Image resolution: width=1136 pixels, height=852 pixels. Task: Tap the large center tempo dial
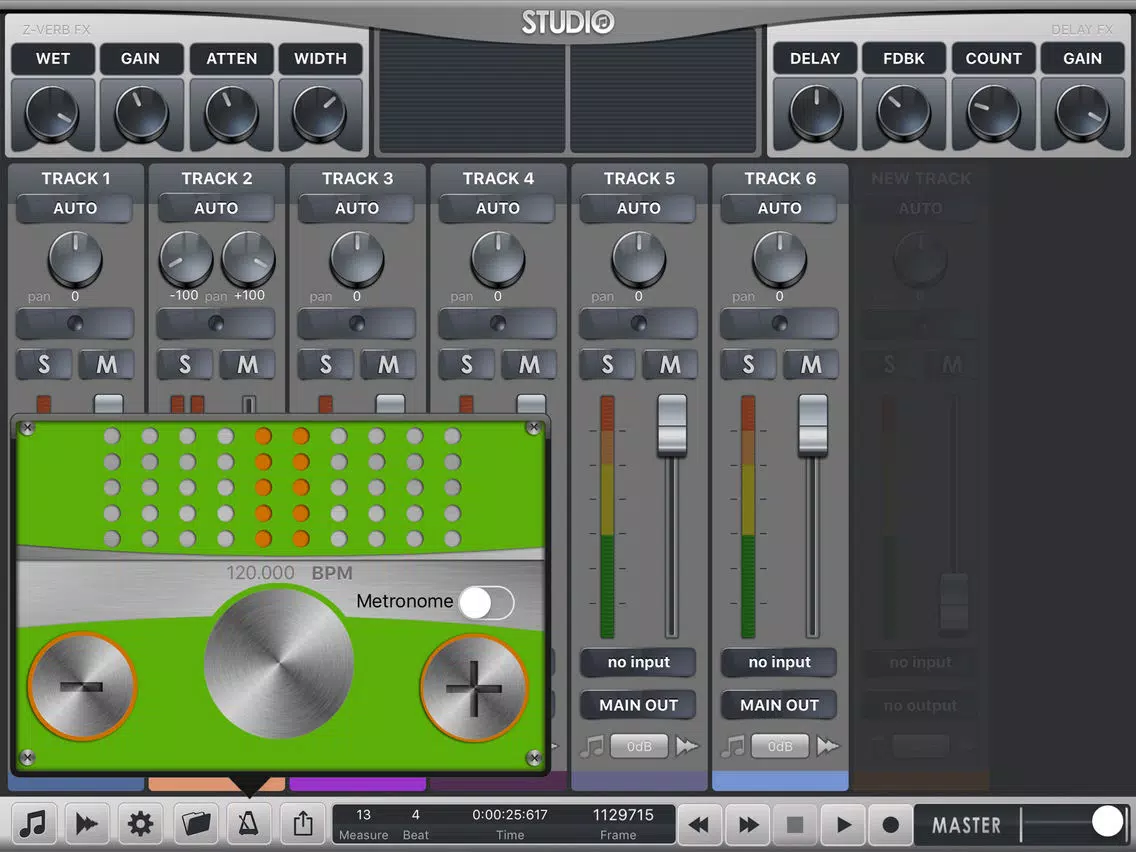279,663
